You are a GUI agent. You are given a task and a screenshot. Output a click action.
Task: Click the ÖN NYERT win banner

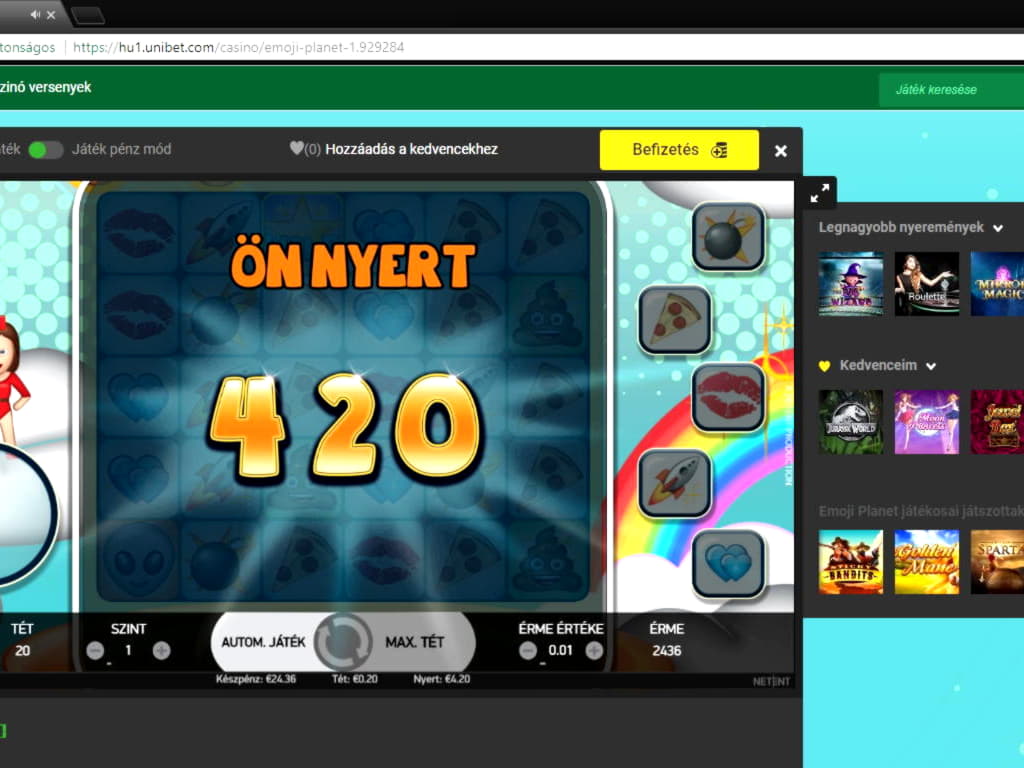tap(353, 264)
